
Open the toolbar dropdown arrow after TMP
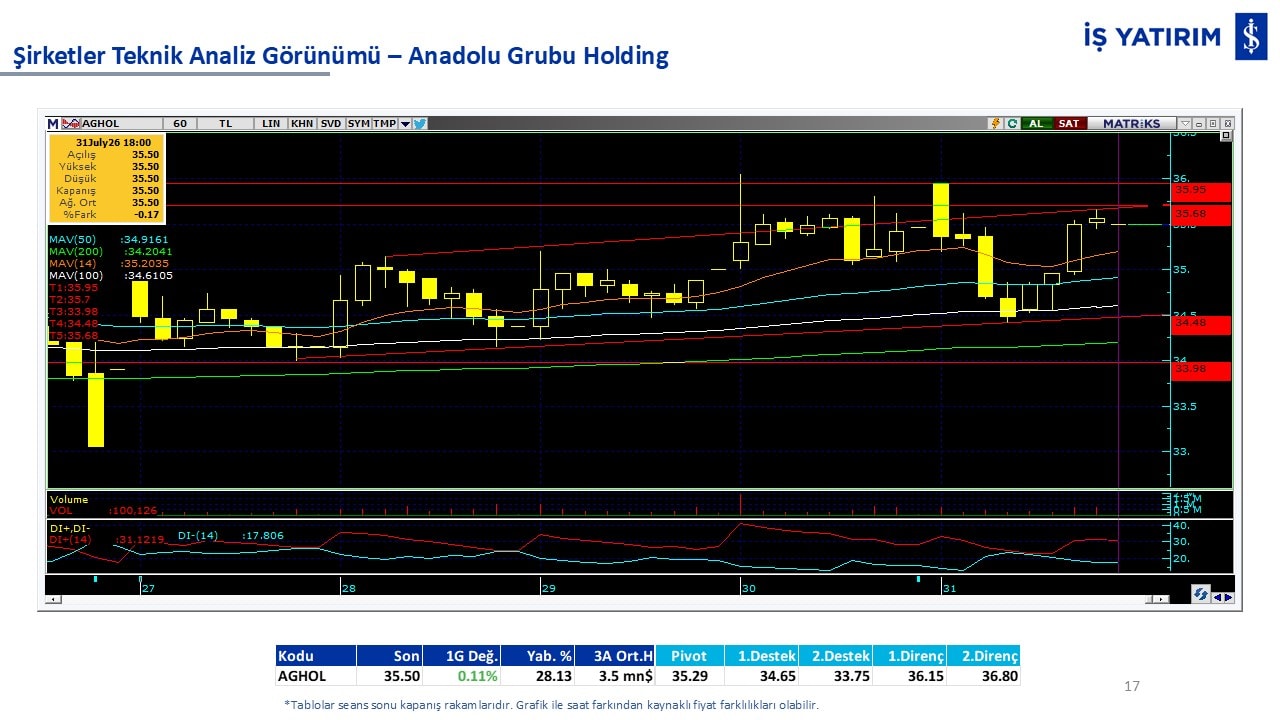(x=405, y=124)
